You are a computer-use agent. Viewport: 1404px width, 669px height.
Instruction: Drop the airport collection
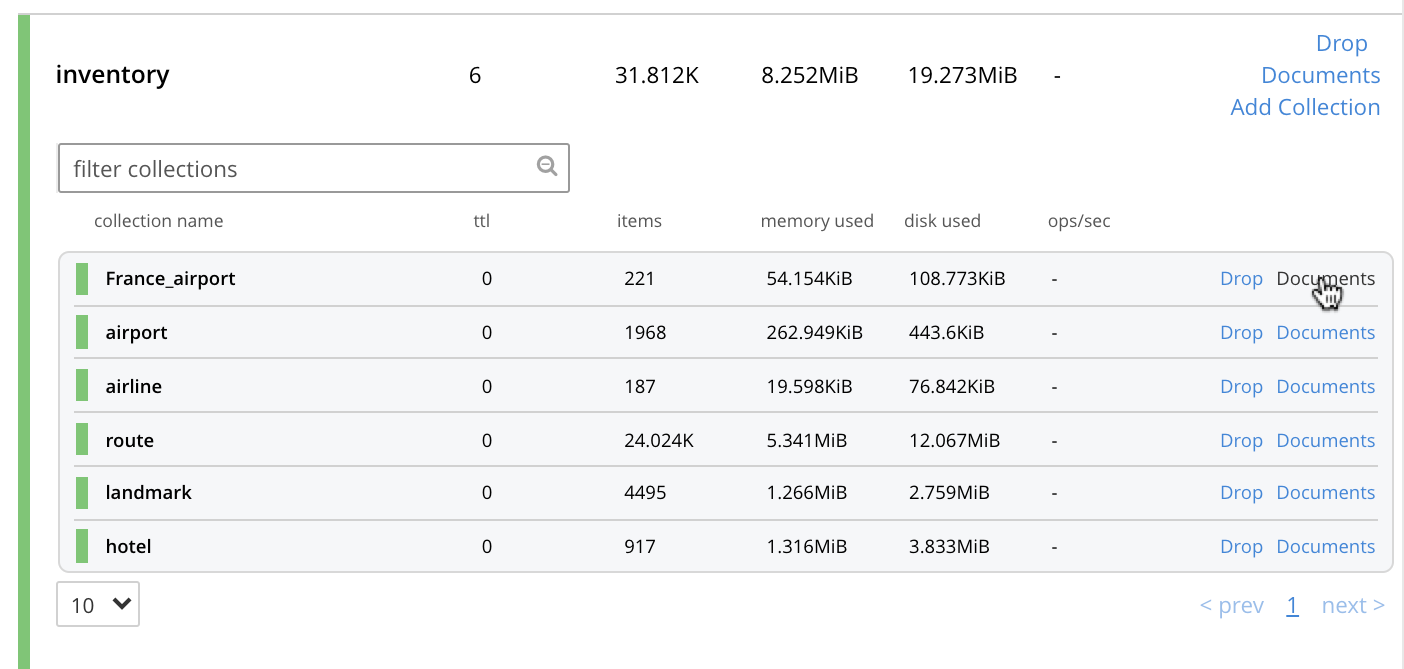(x=1241, y=333)
